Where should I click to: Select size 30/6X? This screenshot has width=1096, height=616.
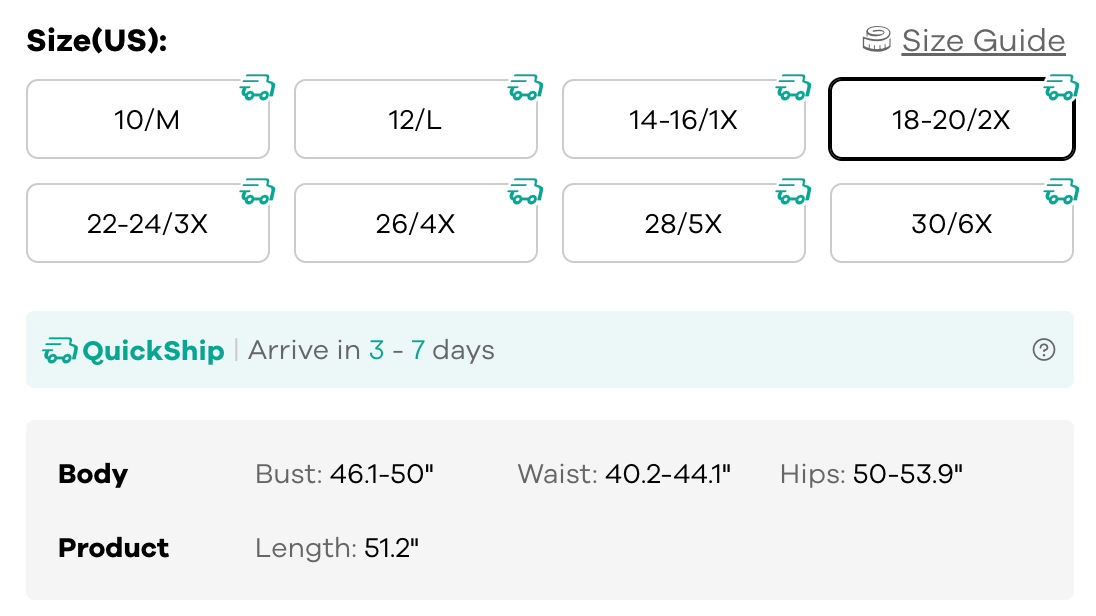(951, 224)
